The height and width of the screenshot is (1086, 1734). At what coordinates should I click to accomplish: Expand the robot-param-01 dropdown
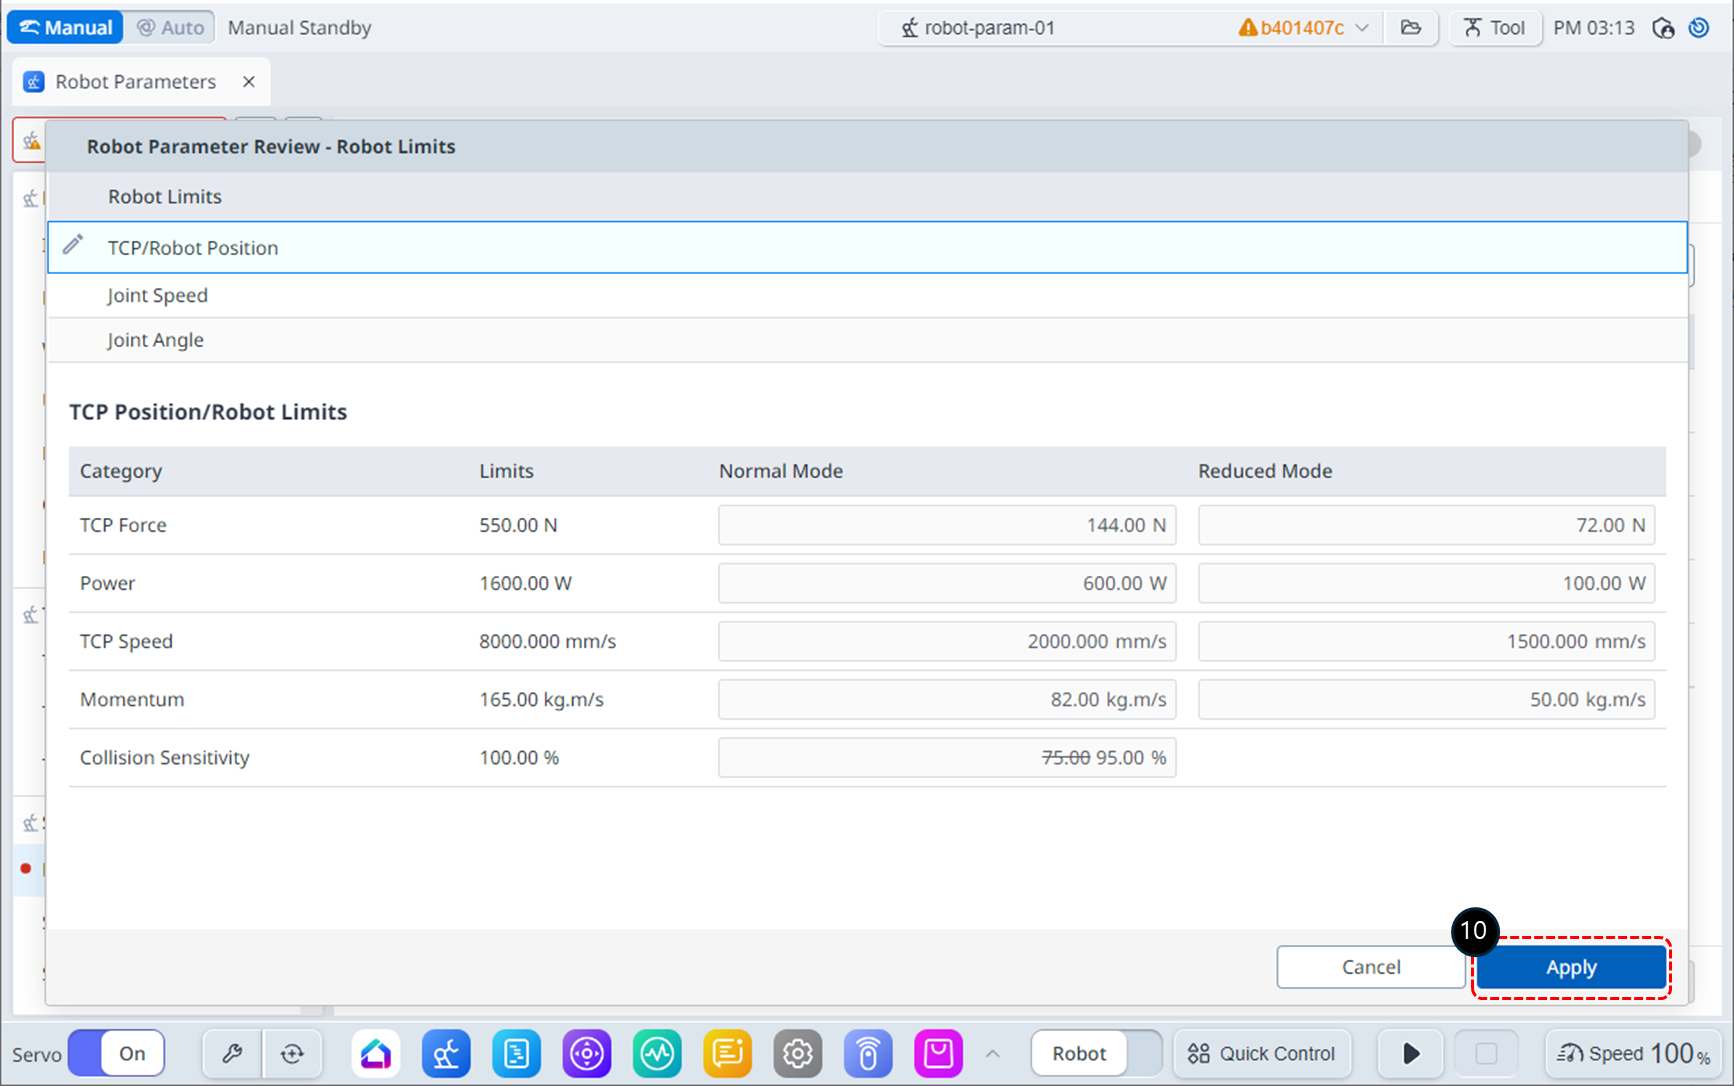(x=1361, y=28)
